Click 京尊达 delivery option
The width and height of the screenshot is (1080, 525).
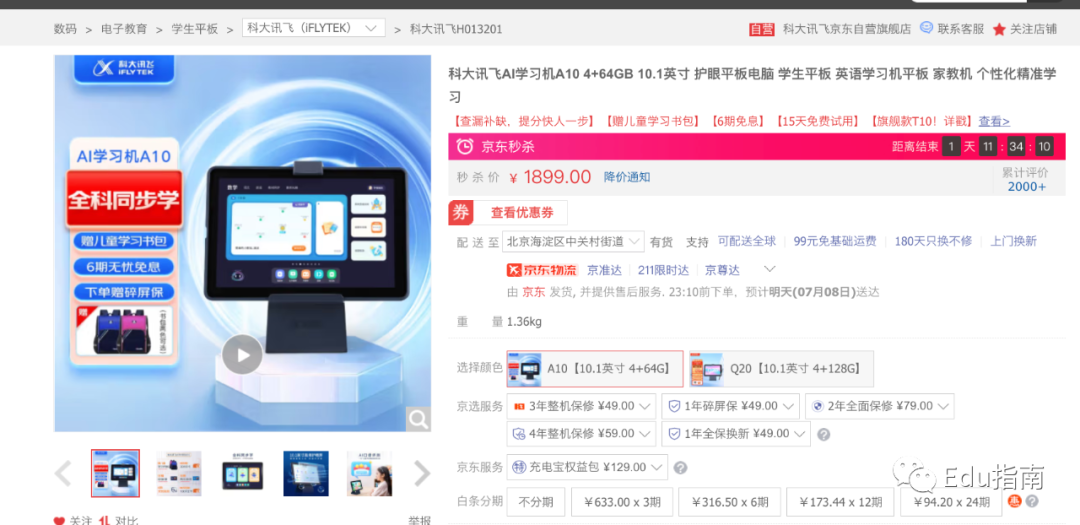722,269
